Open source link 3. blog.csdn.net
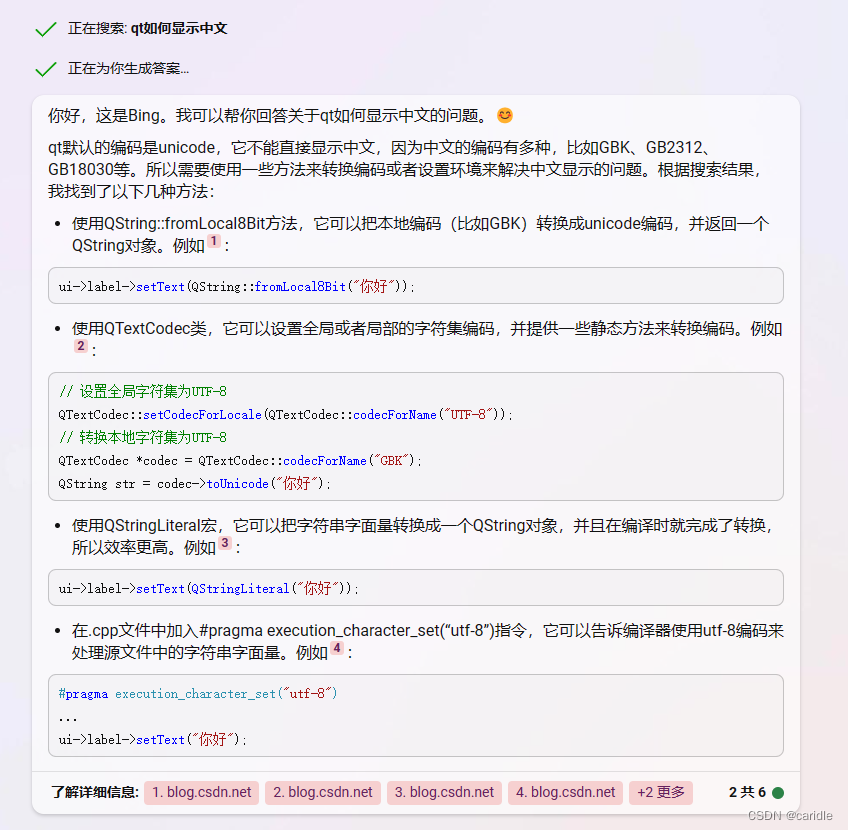 tap(444, 792)
